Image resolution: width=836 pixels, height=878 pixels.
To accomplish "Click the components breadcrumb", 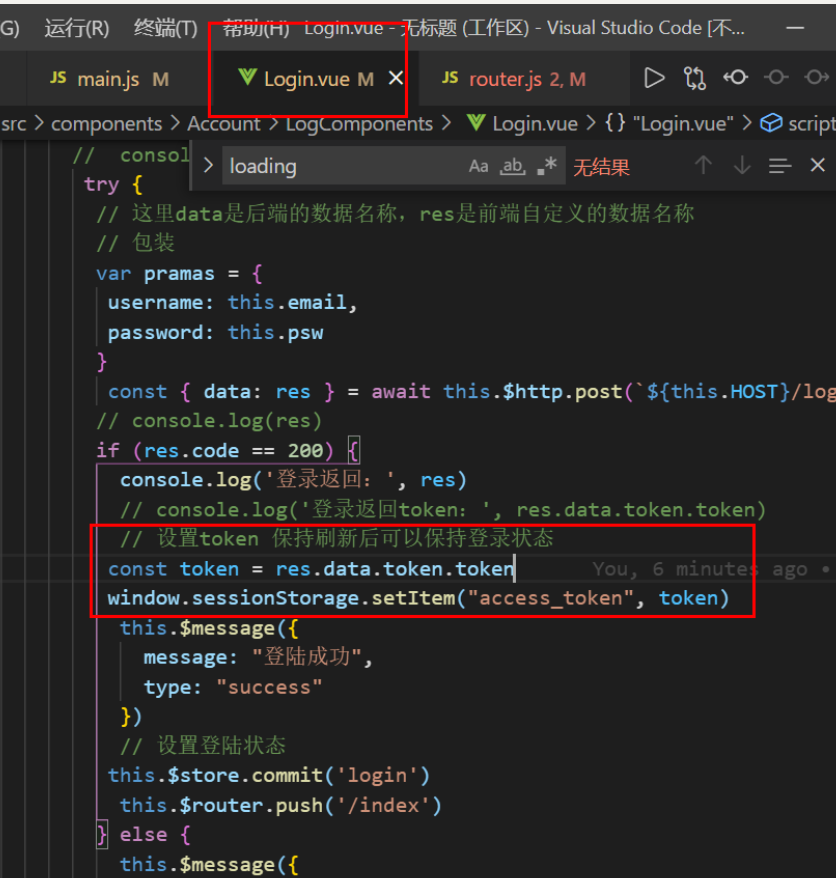I will [x=106, y=124].
